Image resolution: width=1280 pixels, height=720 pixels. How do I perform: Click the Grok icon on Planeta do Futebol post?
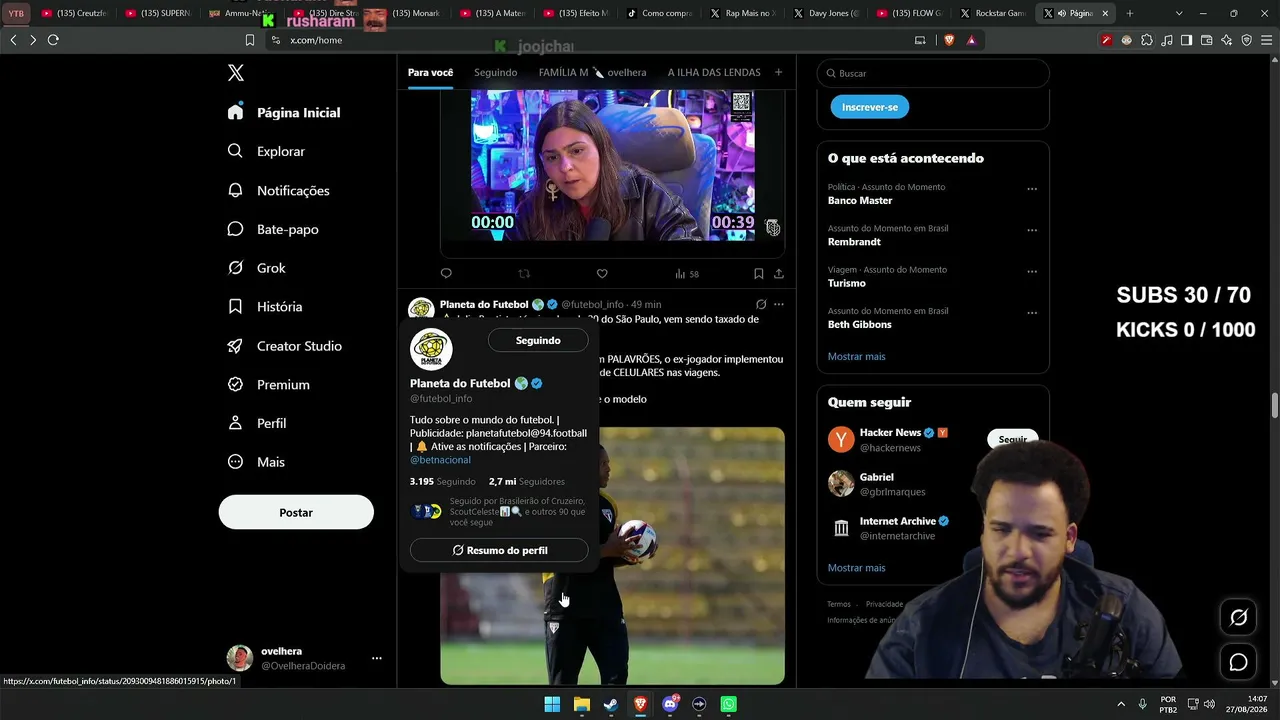tap(761, 304)
